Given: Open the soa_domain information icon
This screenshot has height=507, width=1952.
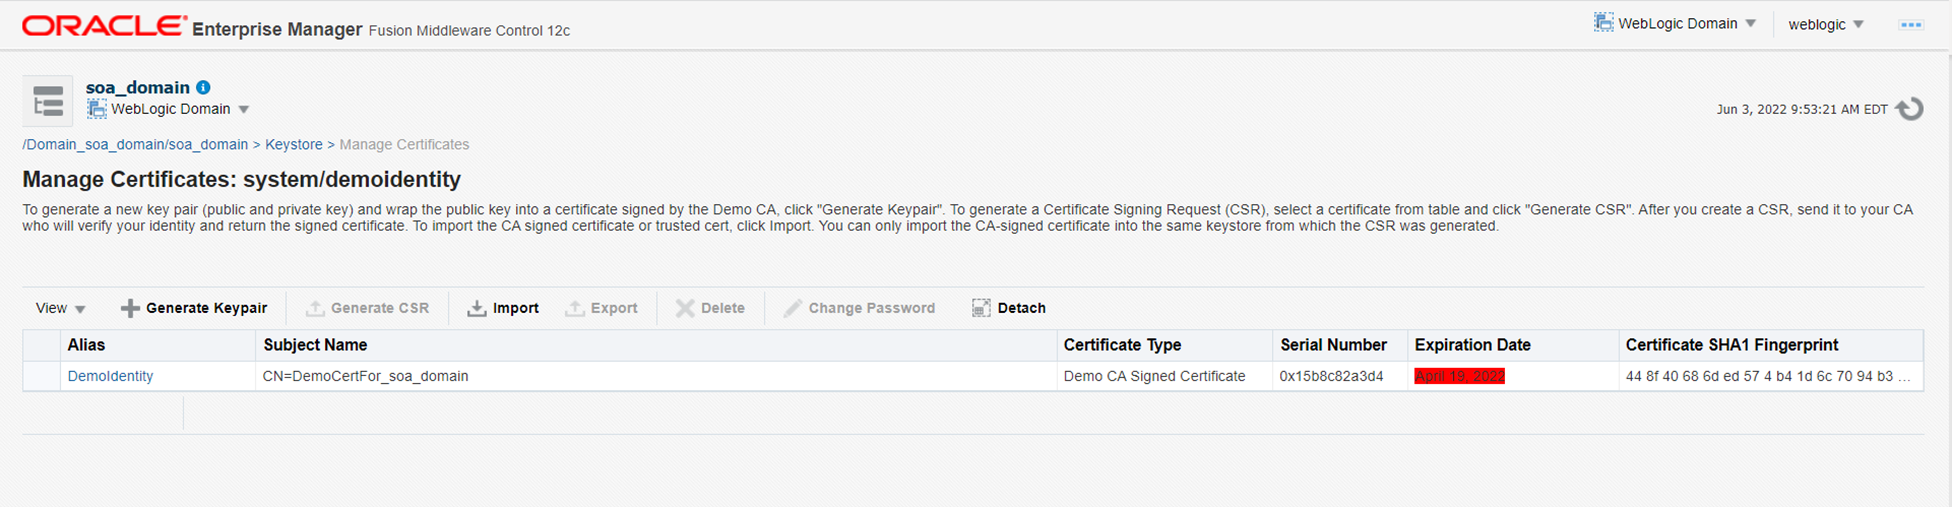Looking at the screenshot, I should click(x=203, y=87).
